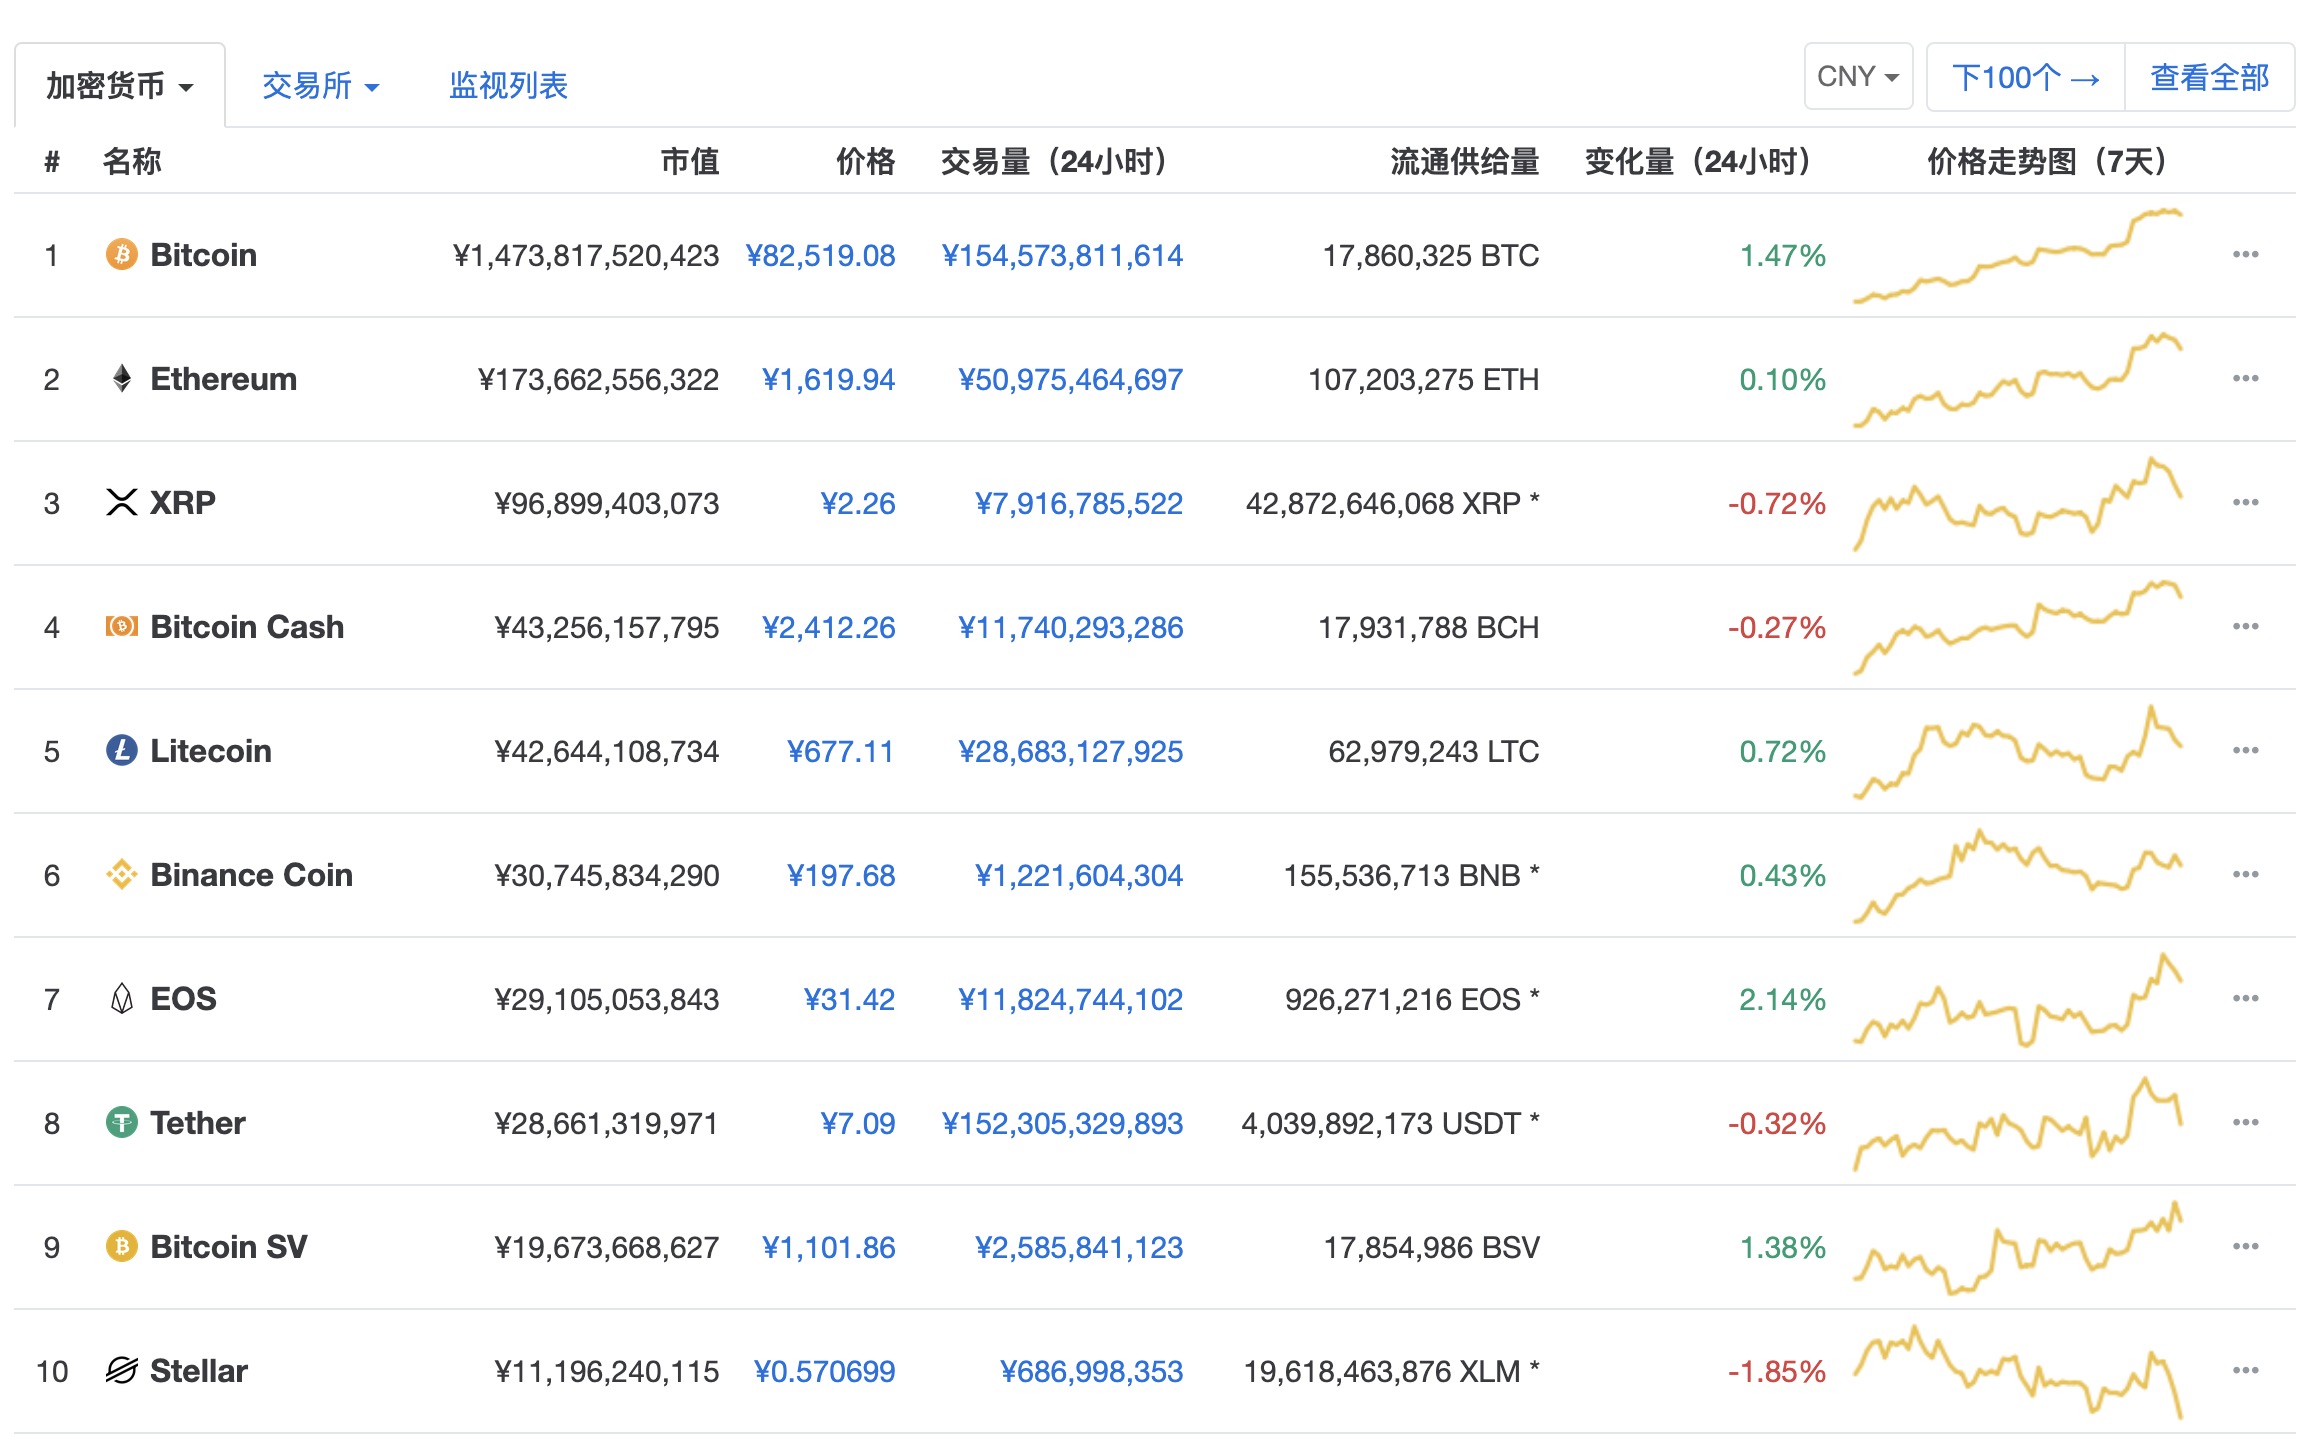The image size is (2316, 1442).
Task: Click the Binance Coin logo icon
Action: coord(121,875)
